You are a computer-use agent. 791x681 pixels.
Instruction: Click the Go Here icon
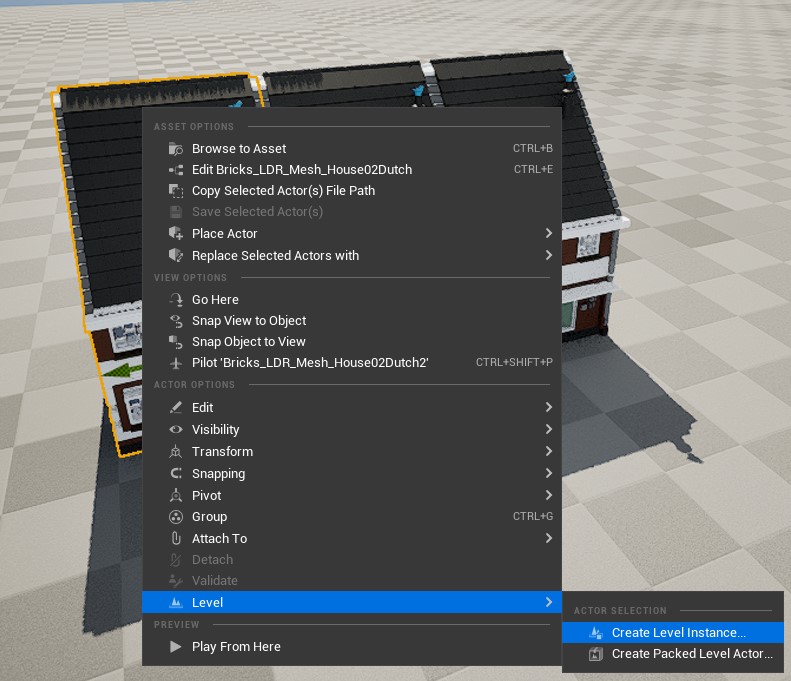pyautogui.click(x=176, y=299)
